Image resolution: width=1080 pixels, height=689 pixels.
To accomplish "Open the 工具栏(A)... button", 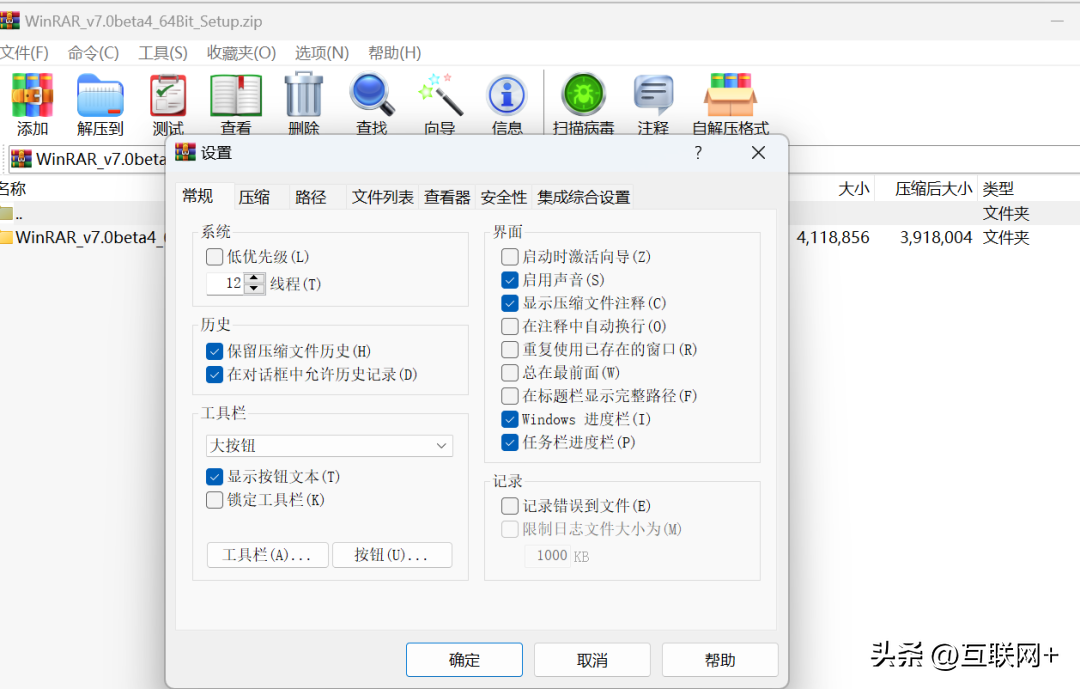I will click(x=267, y=555).
